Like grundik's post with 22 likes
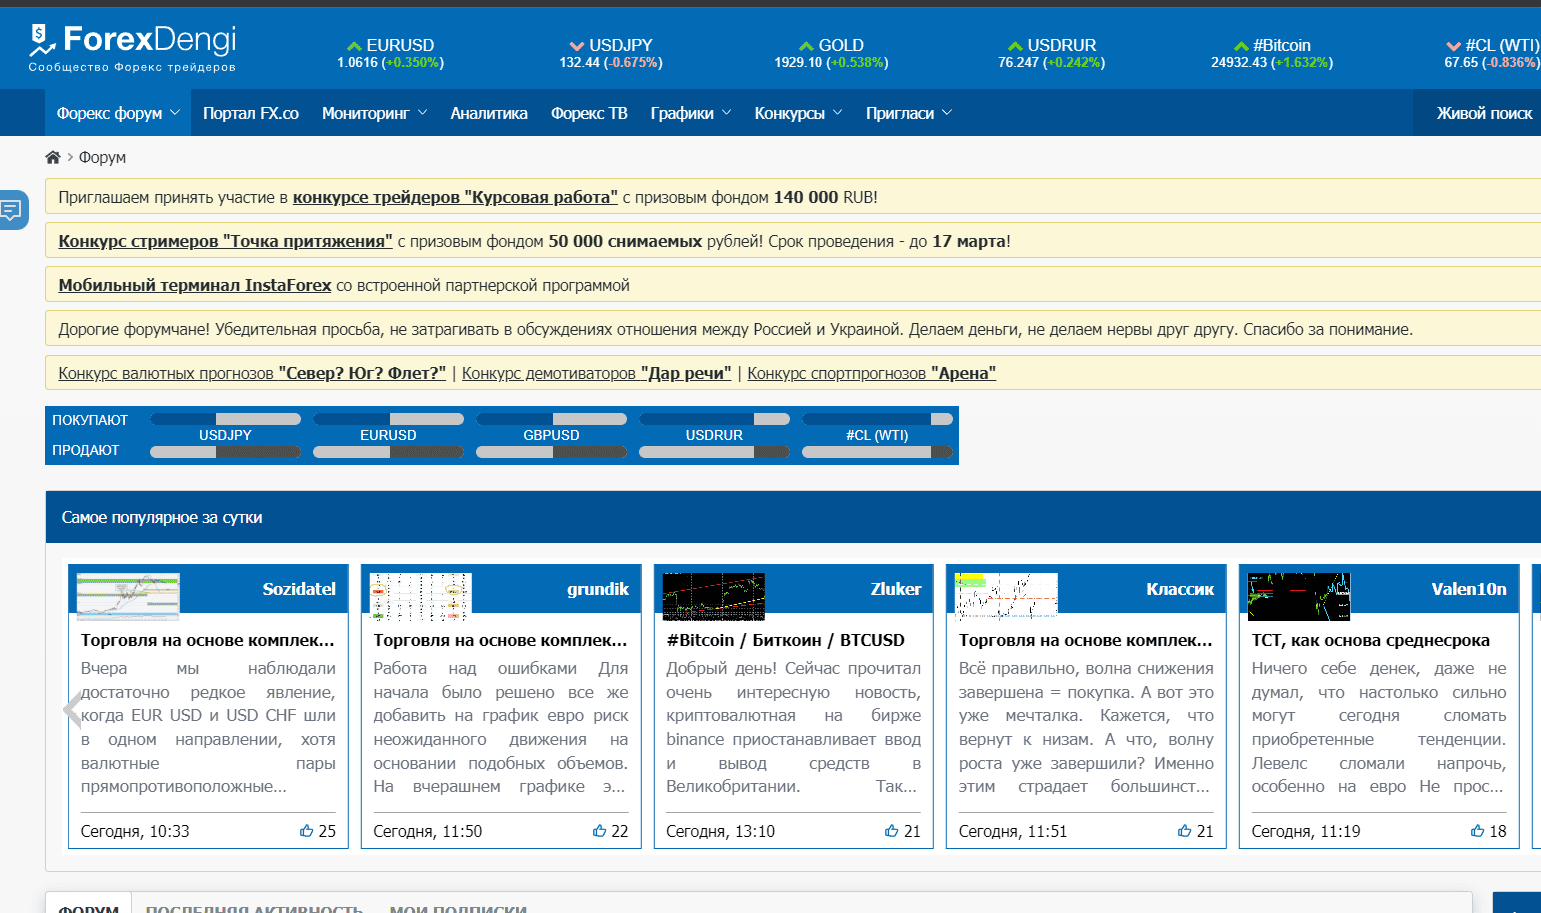 [x=600, y=831]
